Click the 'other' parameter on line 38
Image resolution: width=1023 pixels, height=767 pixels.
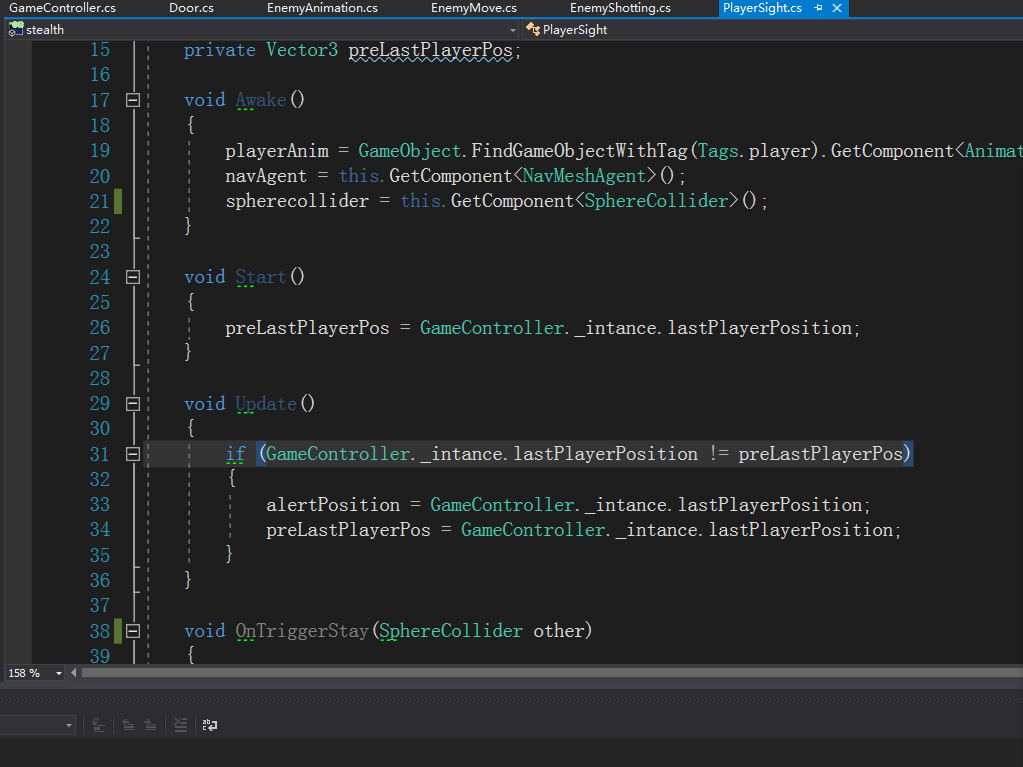point(558,631)
